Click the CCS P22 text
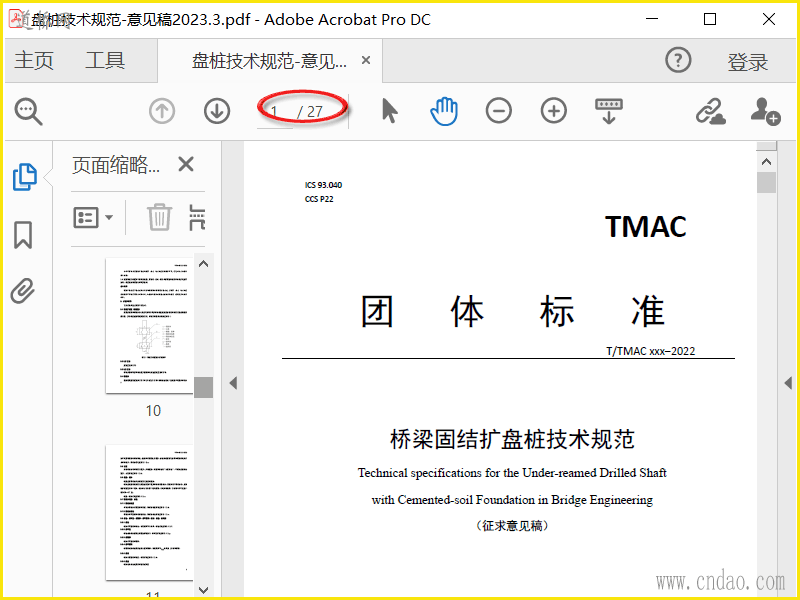 tap(319, 199)
